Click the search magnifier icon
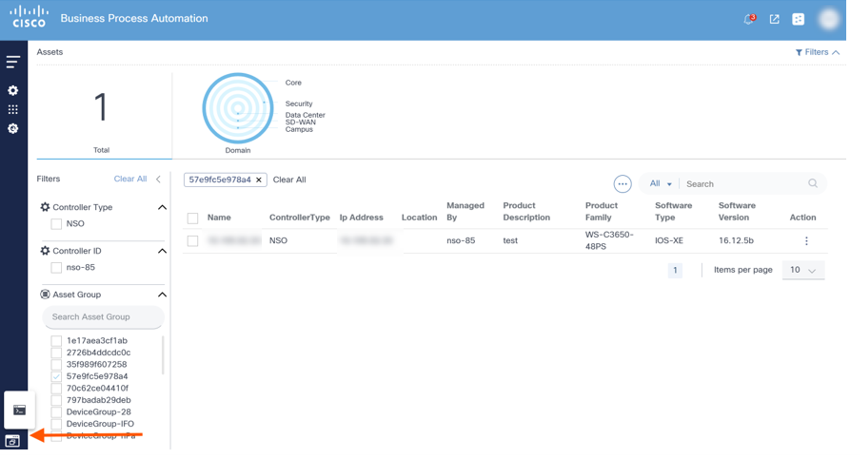Viewport: 860px width, 455px height. click(813, 183)
